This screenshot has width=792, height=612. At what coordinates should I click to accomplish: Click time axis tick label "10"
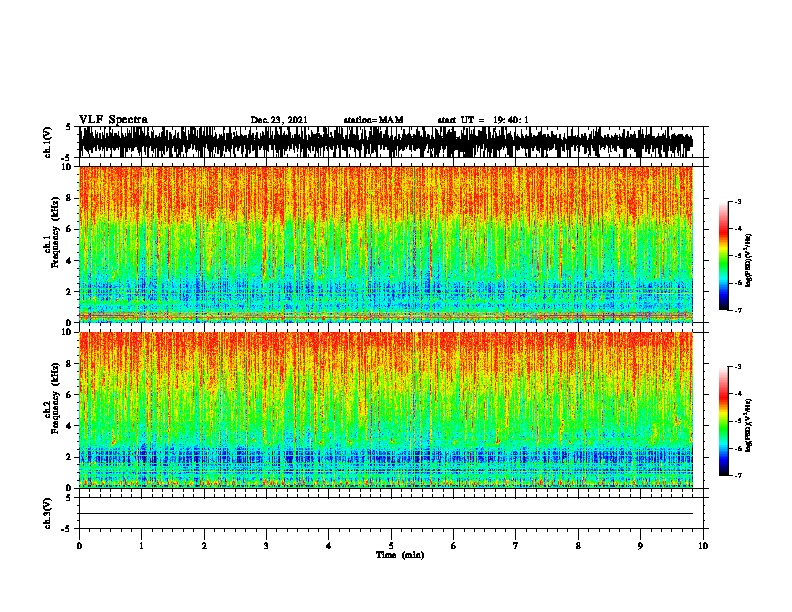(703, 545)
